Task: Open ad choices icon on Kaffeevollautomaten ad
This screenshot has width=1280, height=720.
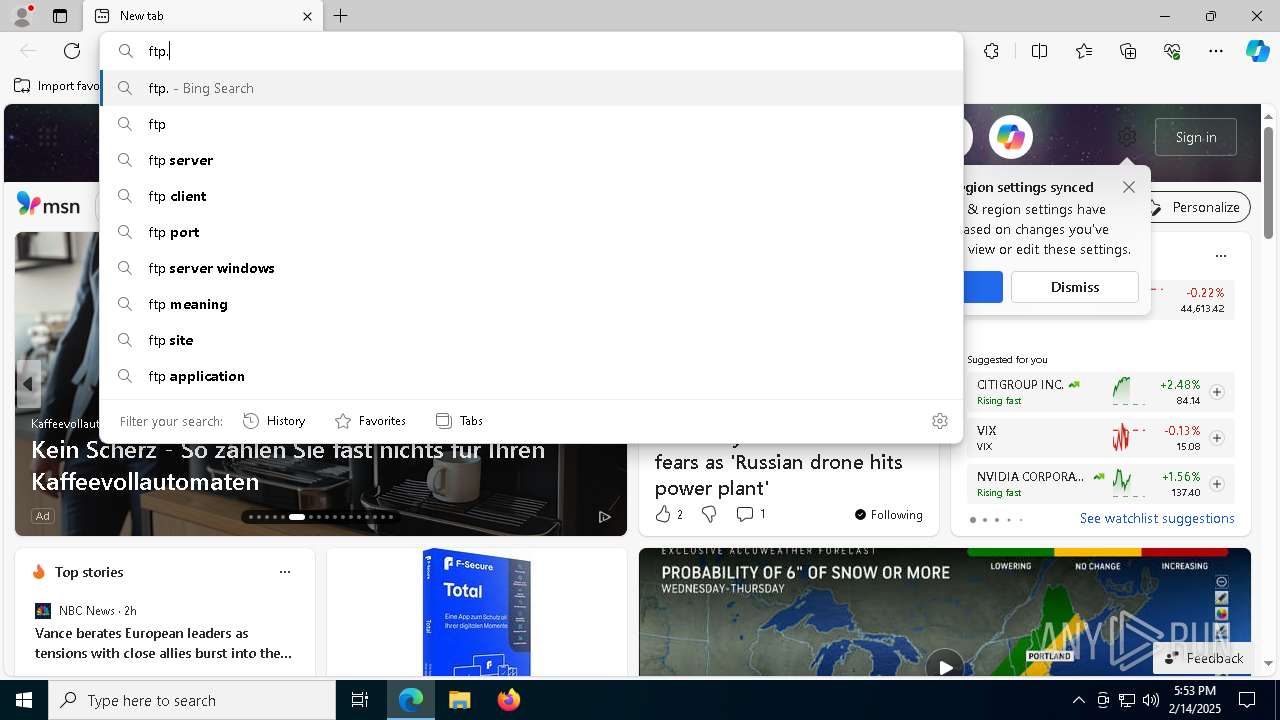Action: point(605,516)
